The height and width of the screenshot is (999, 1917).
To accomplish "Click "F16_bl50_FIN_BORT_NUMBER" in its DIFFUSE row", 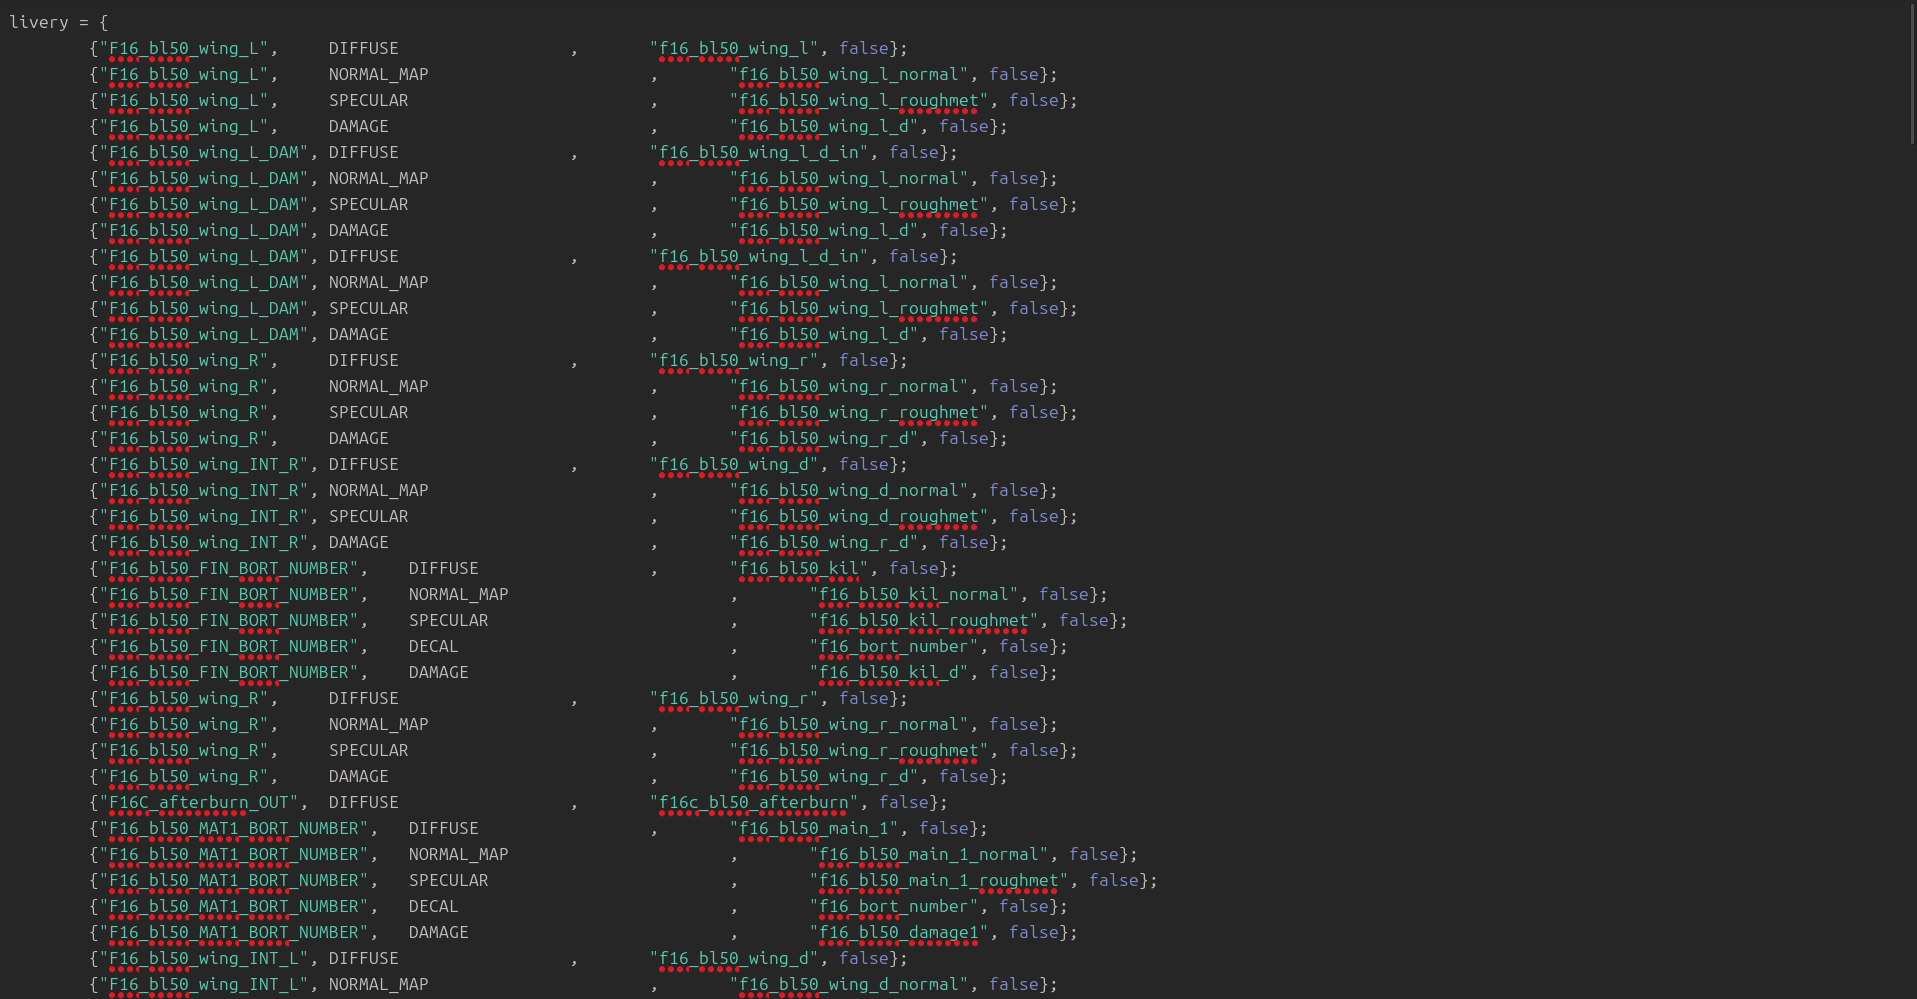I will pyautogui.click(x=229, y=568).
